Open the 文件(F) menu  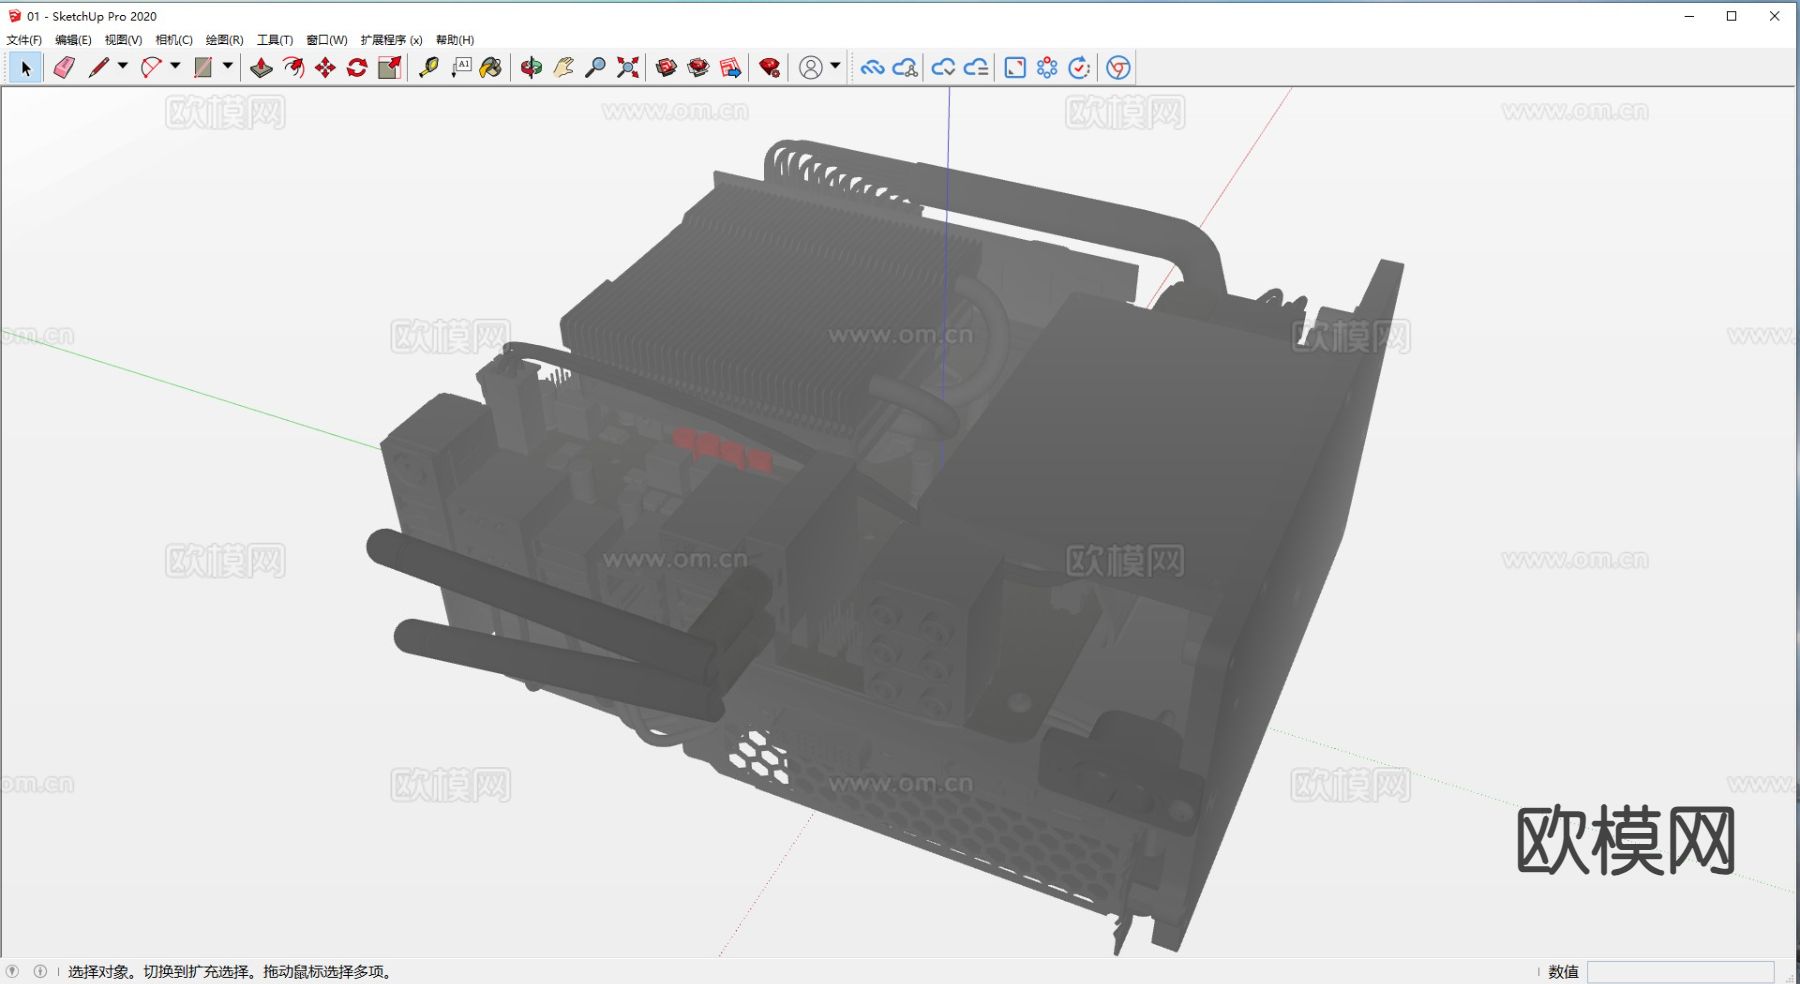coord(24,40)
